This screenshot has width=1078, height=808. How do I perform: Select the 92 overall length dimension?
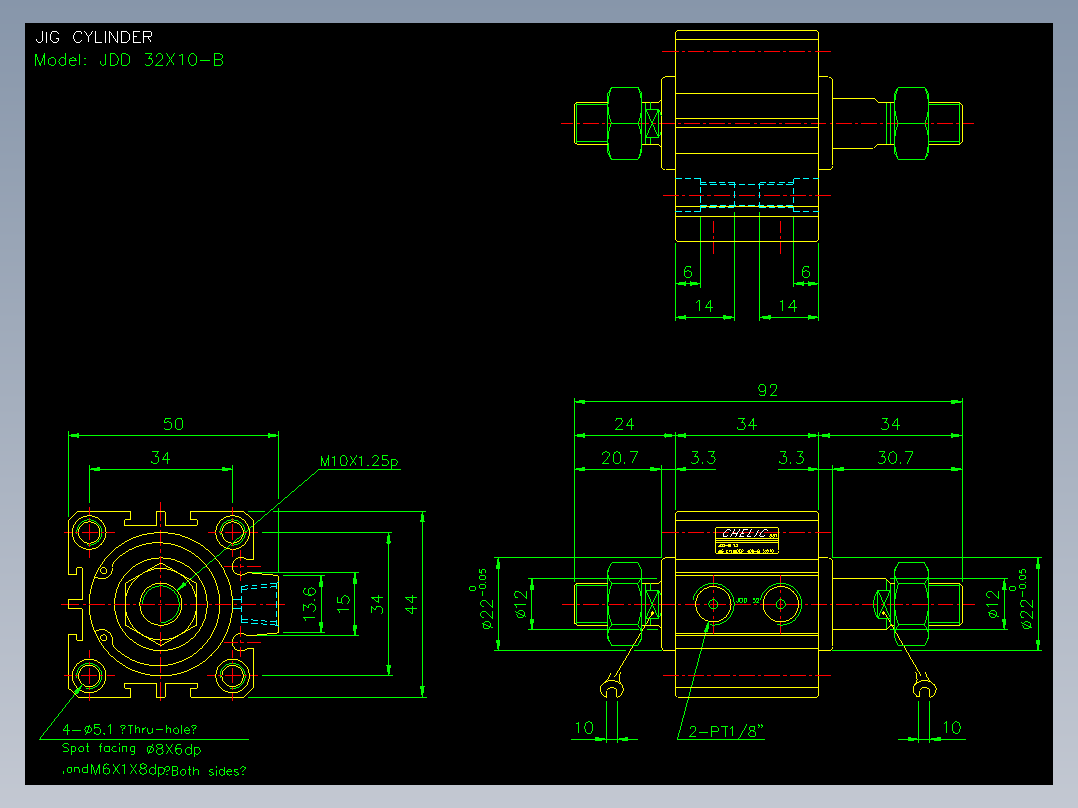tap(767, 390)
